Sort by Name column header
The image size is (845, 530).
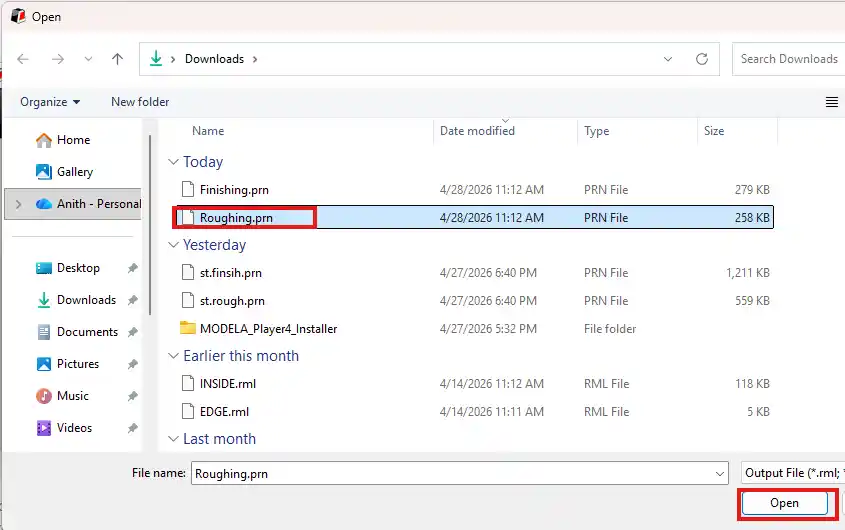[208, 131]
